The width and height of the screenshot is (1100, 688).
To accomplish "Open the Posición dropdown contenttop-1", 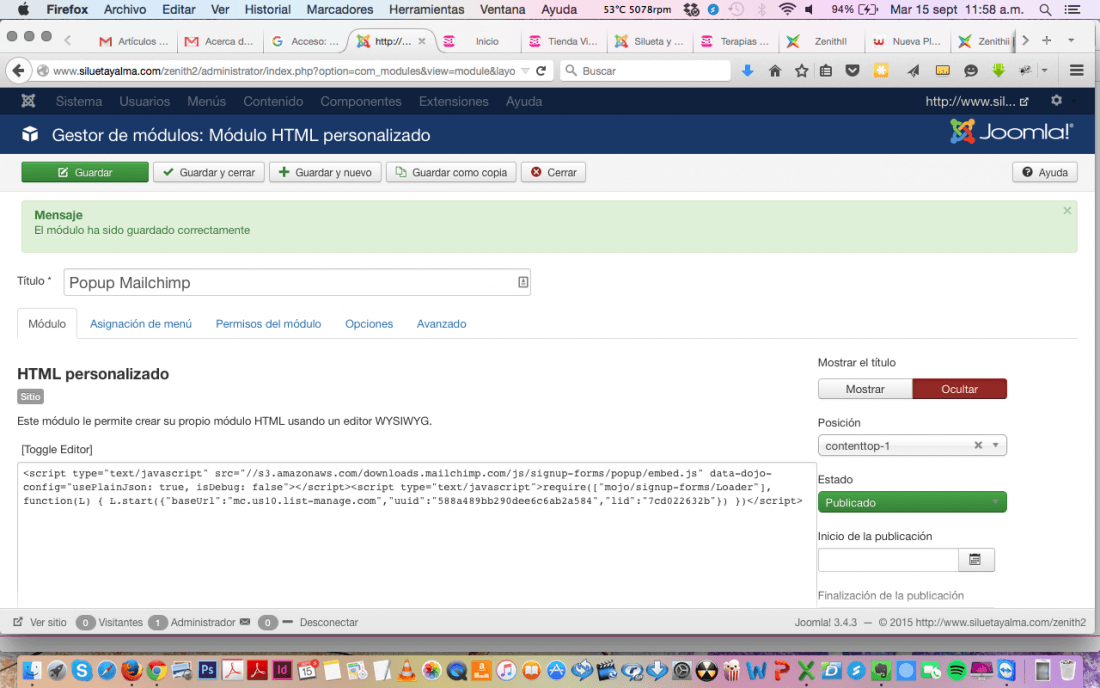I will [x=912, y=445].
